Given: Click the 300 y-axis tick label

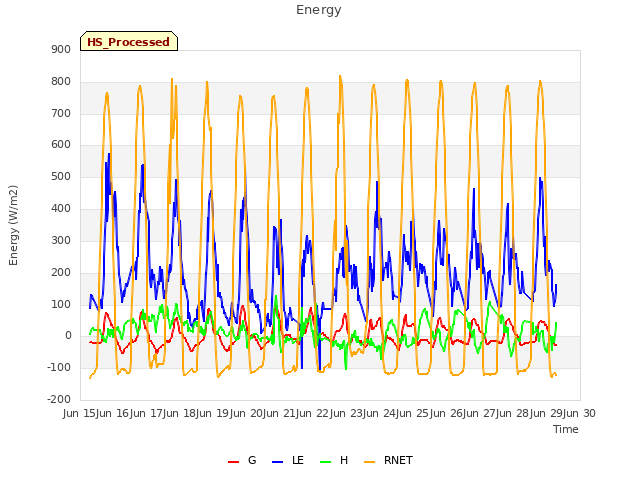Looking at the screenshot, I should [x=61, y=240].
